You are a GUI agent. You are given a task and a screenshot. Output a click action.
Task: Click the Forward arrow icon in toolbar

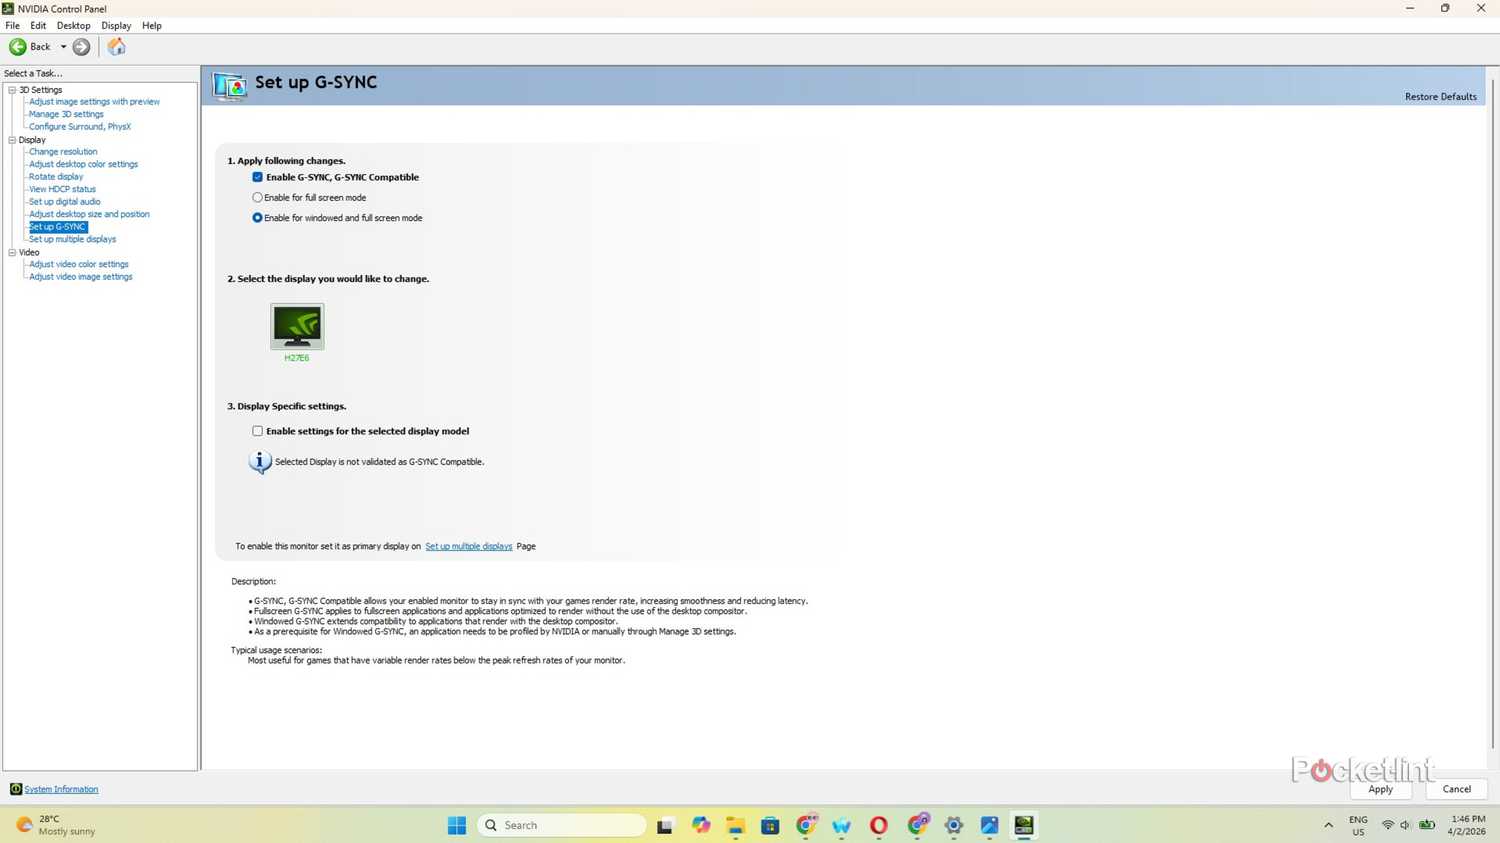(82, 47)
